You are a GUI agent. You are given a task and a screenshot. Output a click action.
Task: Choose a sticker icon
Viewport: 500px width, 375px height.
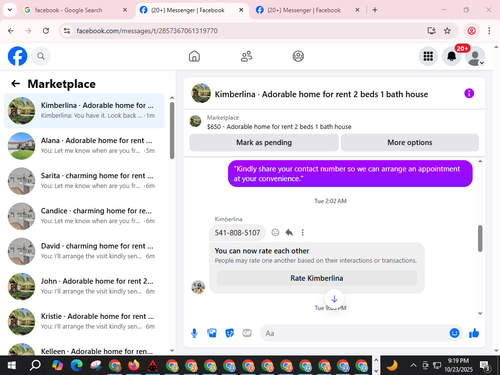[x=230, y=333]
